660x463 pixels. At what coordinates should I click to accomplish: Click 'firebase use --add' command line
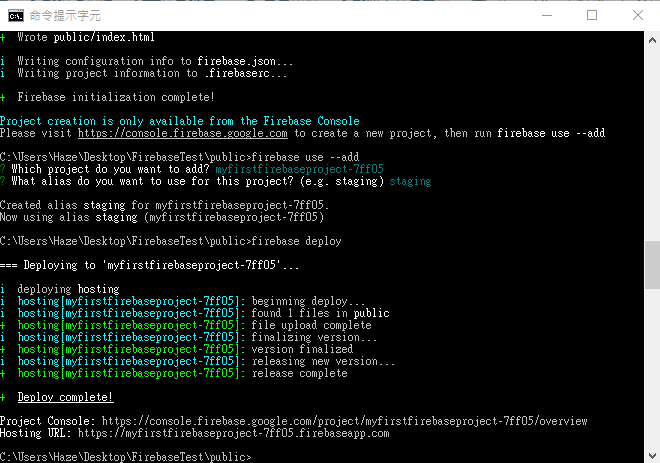(x=179, y=157)
